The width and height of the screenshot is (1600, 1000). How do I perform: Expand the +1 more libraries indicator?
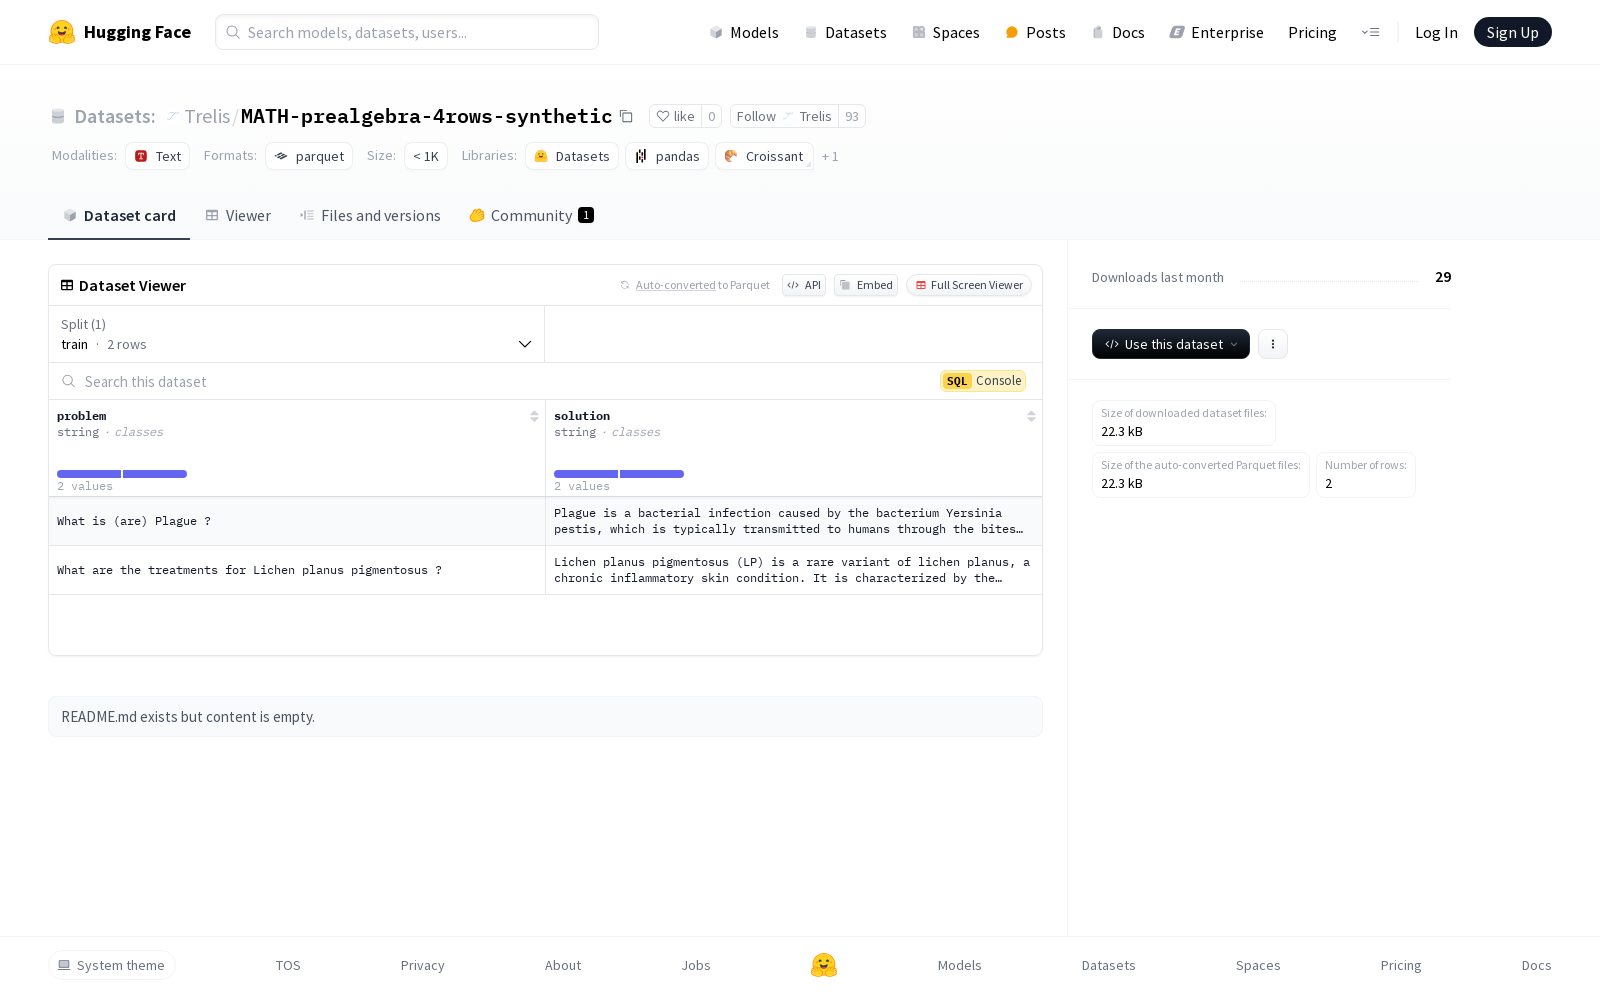pos(830,156)
